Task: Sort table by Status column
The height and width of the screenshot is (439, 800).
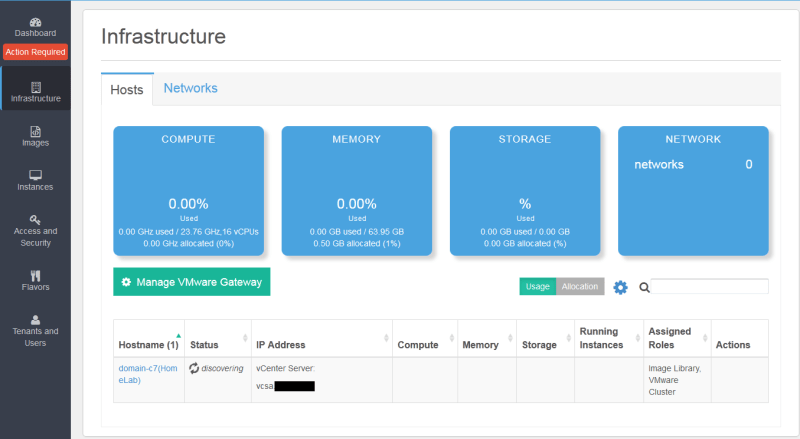Action: coord(204,344)
